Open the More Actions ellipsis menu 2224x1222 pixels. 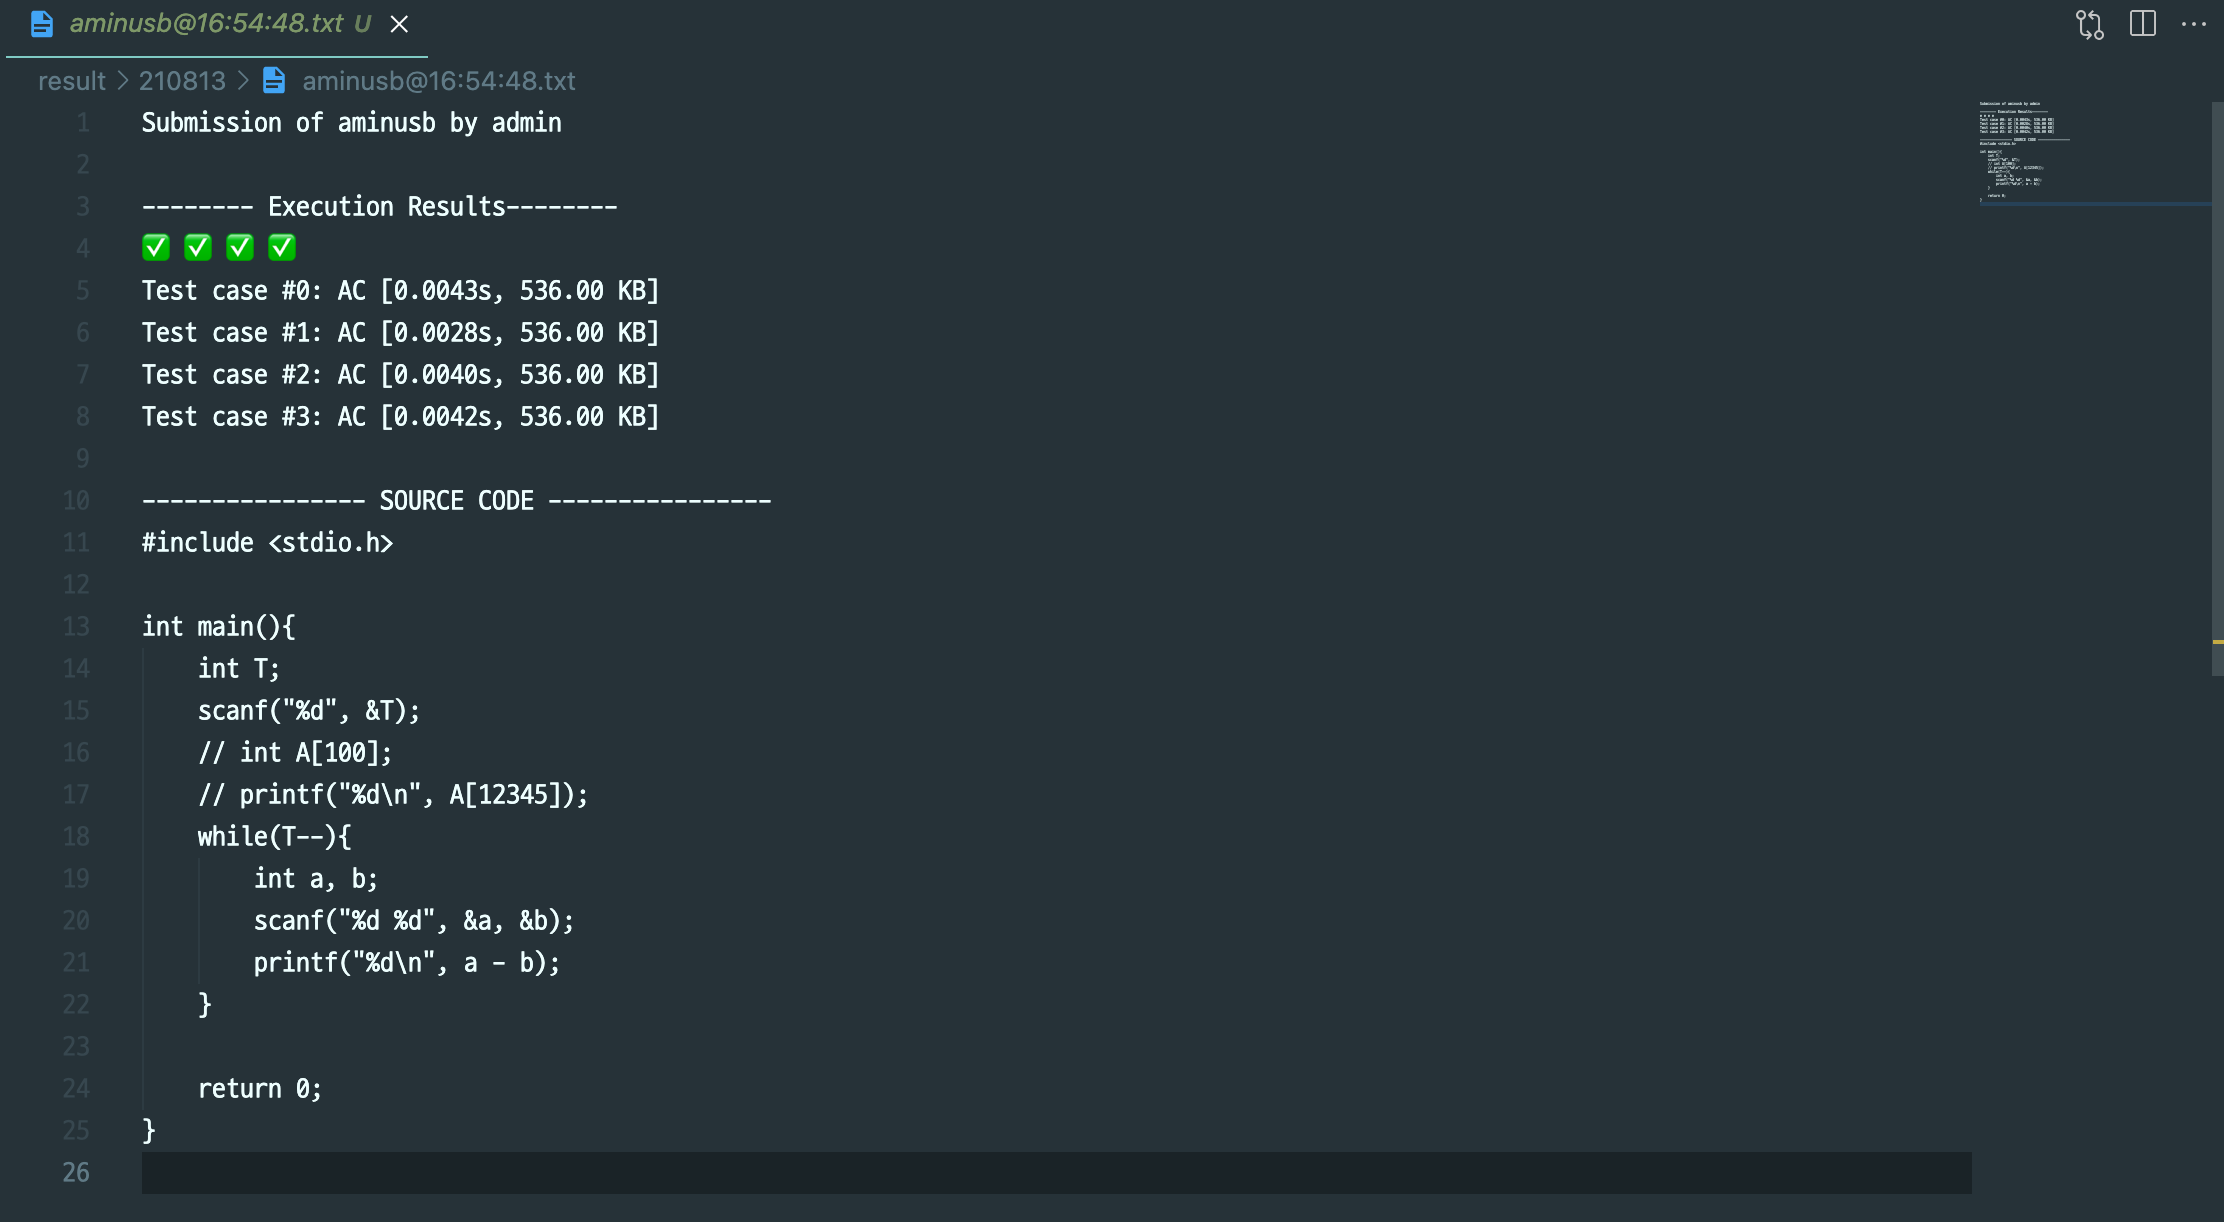pyautogui.click(x=2194, y=24)
